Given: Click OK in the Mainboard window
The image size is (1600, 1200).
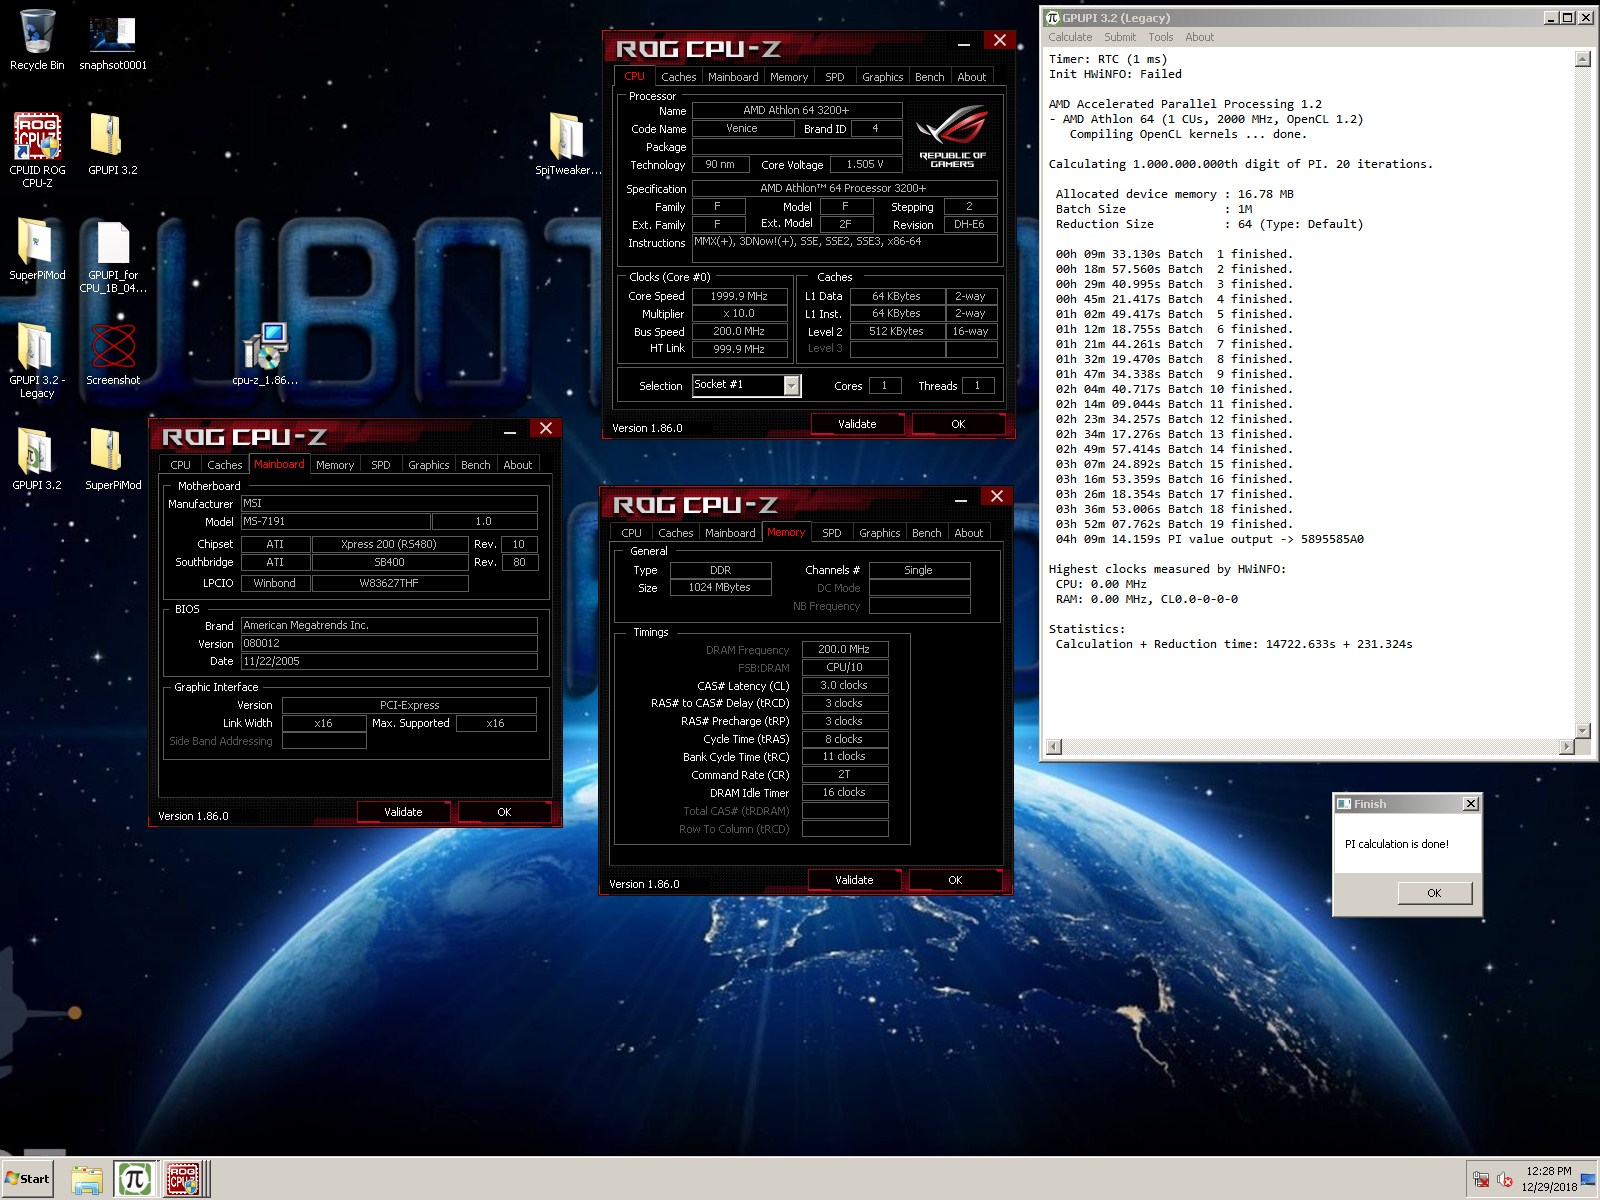Looking at the screenshot, I should (x=504, y=812).
